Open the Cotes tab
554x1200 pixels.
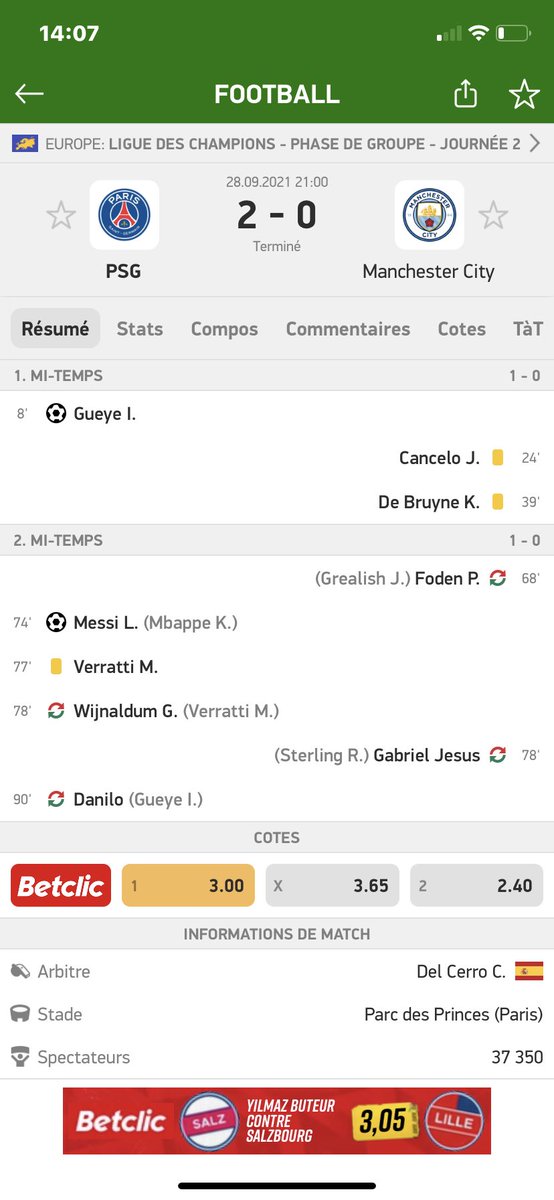(462, 329)
